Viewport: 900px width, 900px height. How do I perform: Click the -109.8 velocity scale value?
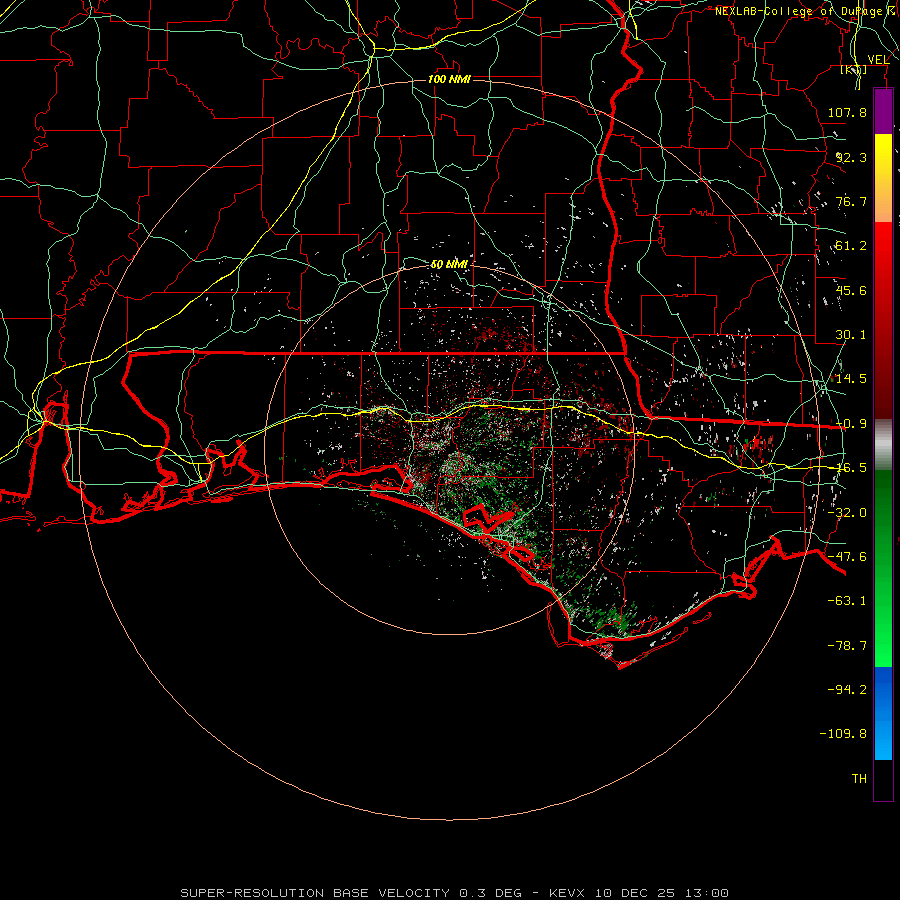(843, 734)
